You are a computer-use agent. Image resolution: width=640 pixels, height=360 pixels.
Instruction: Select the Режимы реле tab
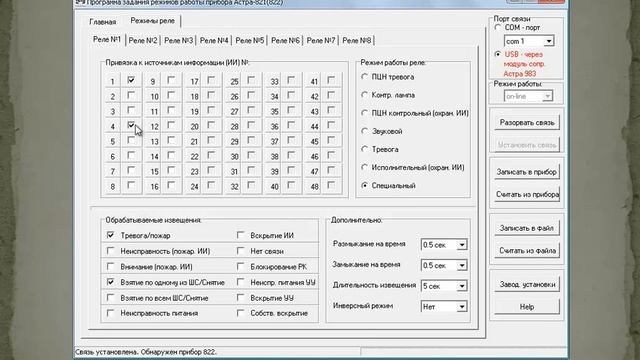[153, 21]
